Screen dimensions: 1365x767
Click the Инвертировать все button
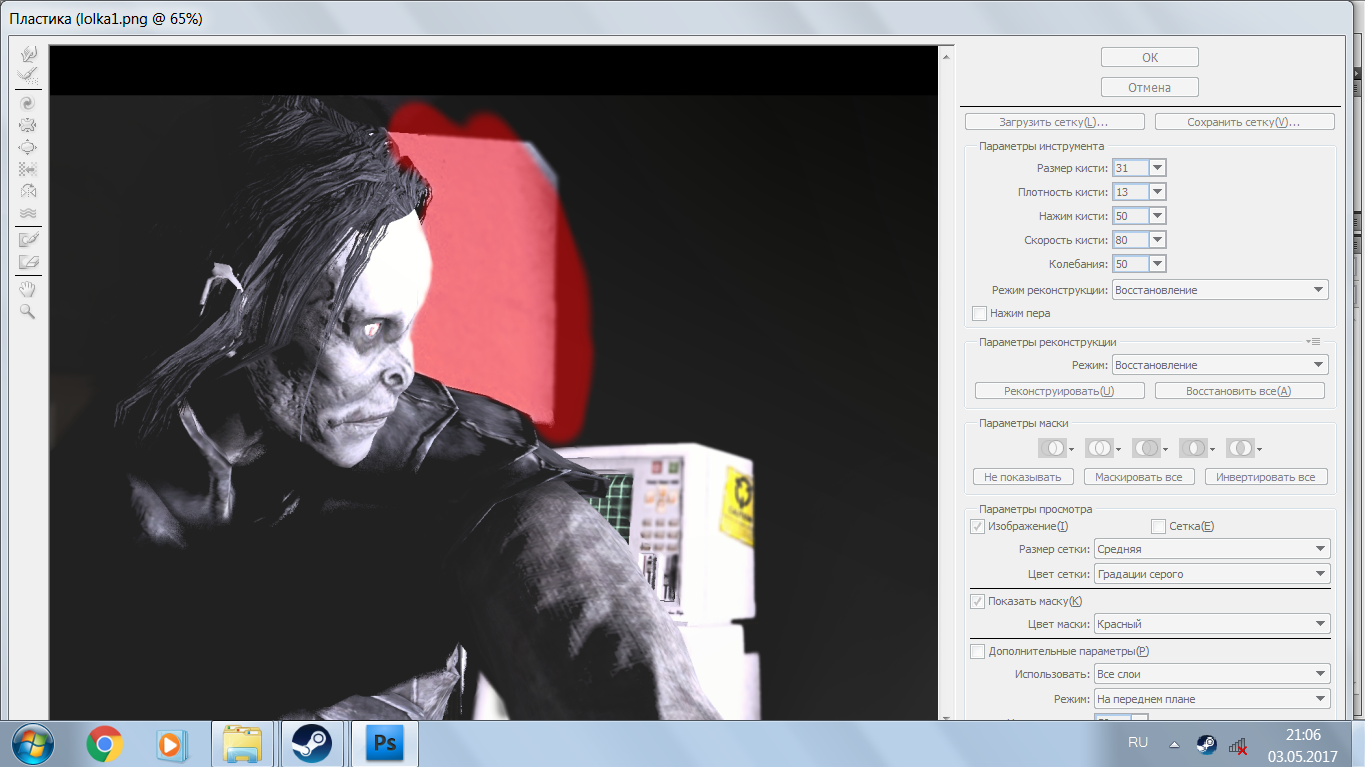coord(1266,477)
